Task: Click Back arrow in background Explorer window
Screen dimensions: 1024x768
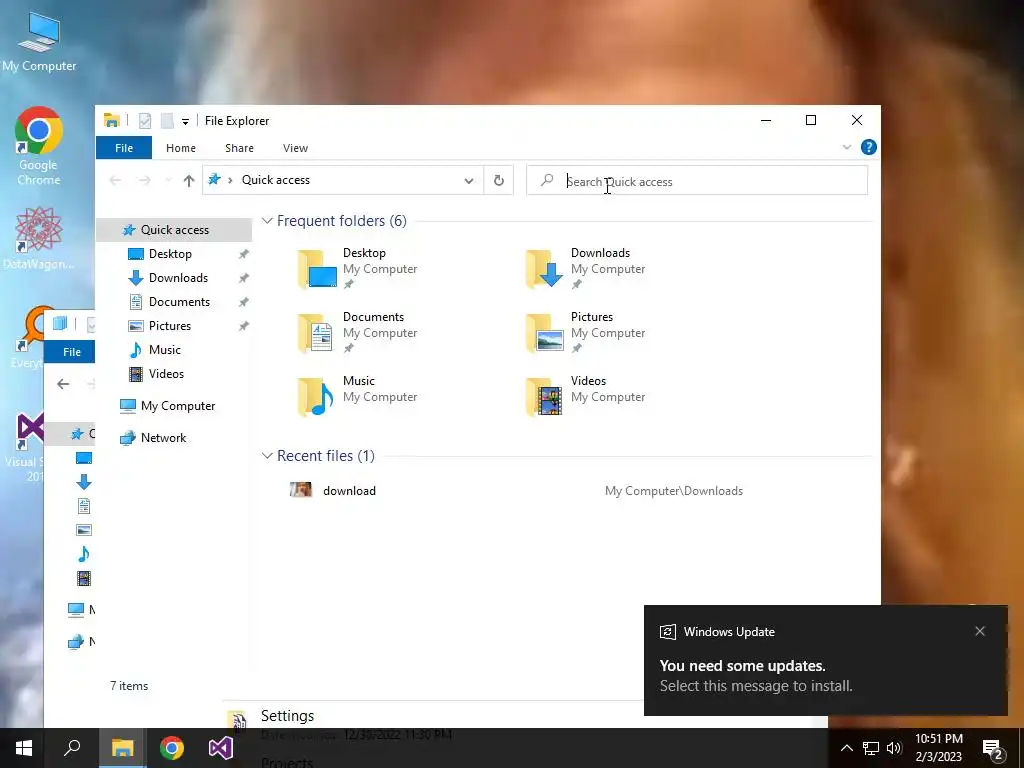Action: tap(63, 384)
